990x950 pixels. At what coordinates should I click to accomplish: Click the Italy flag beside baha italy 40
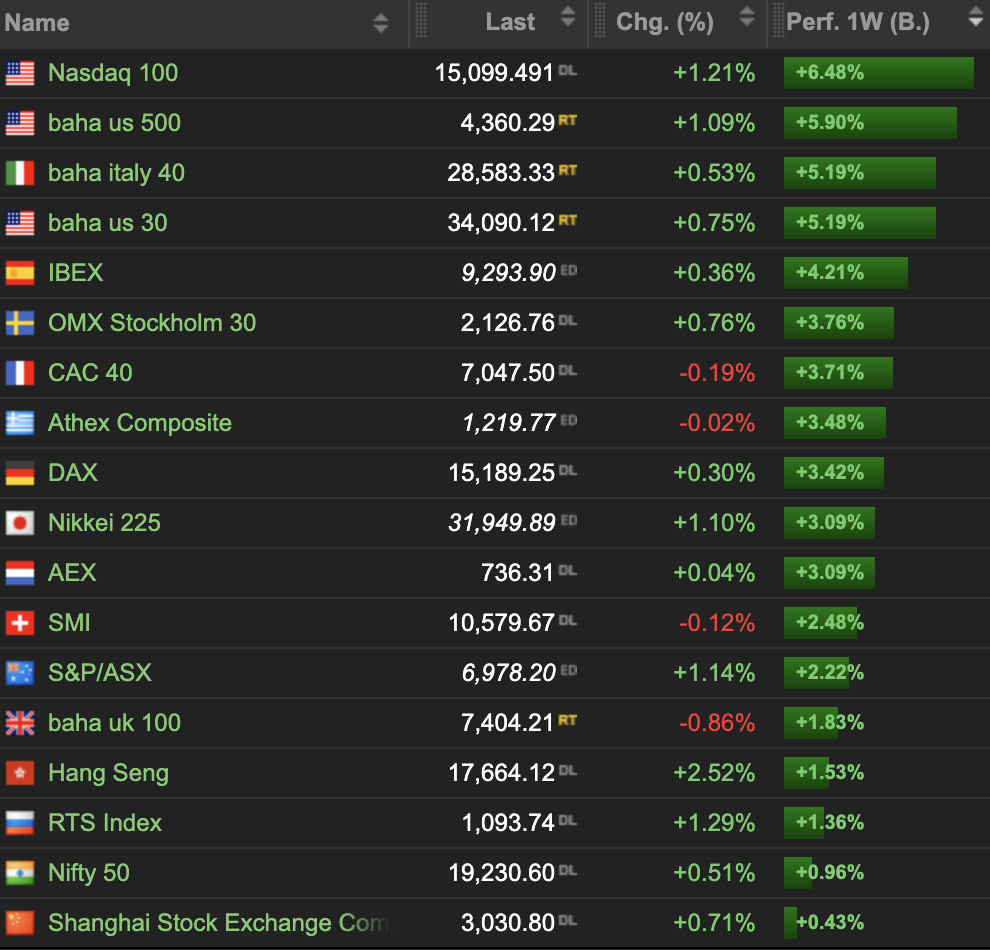coord(20,173)
